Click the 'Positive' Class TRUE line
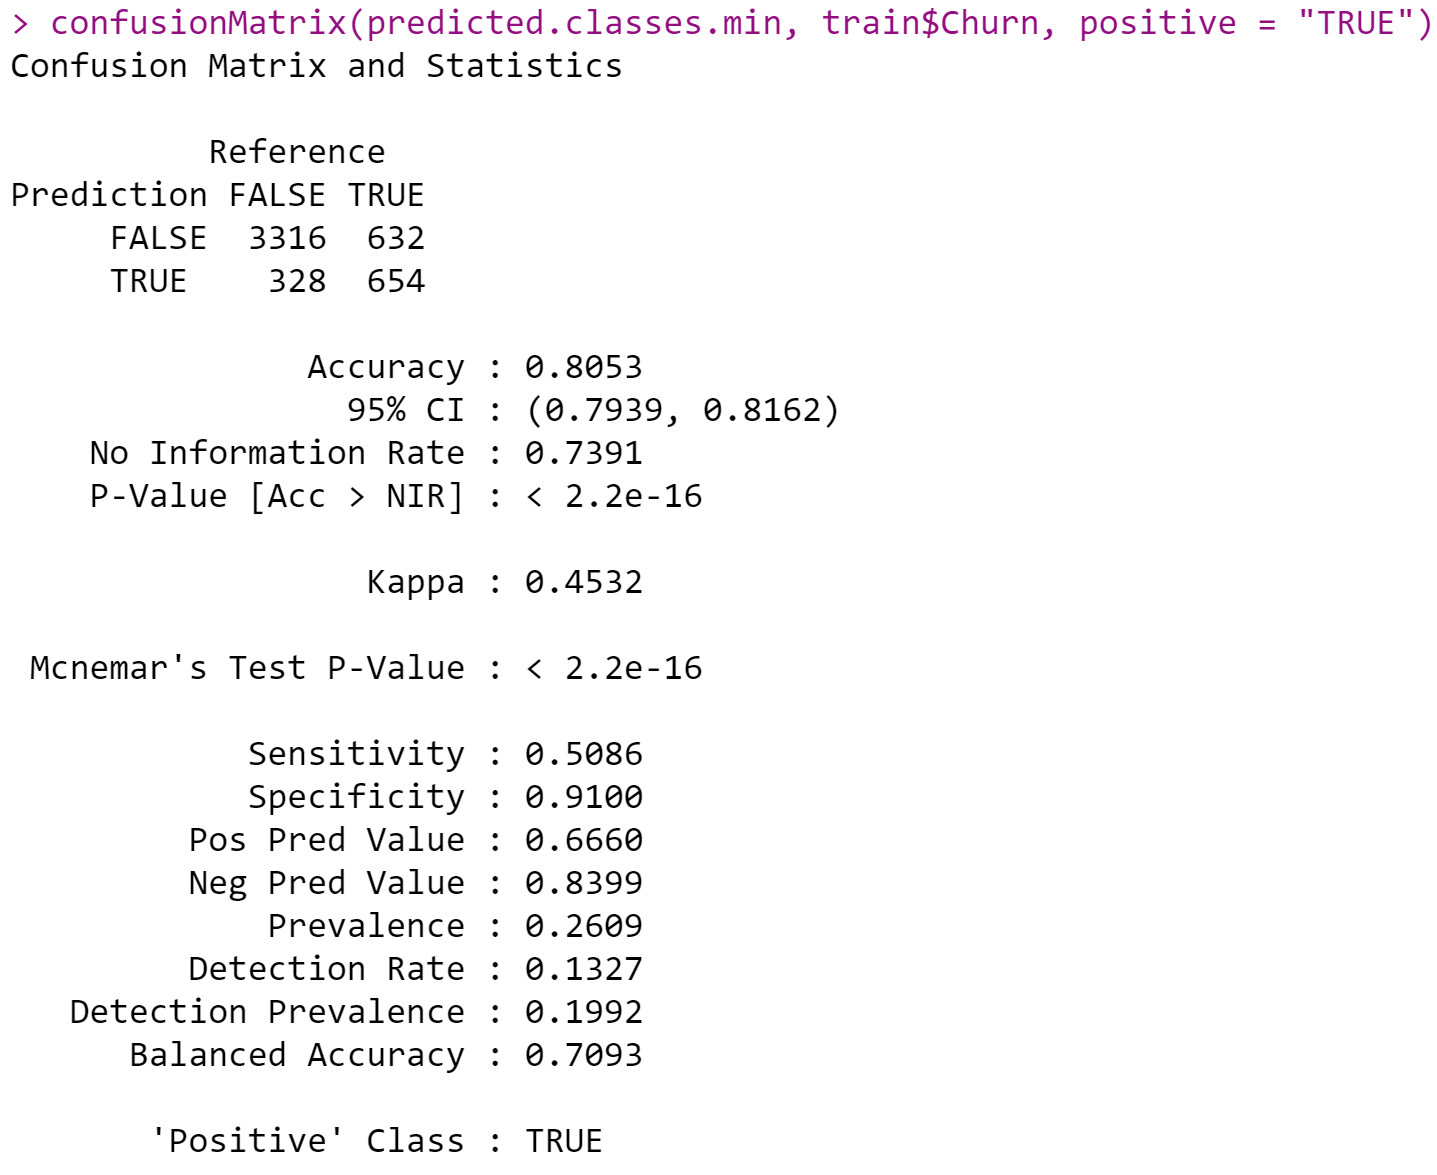1437x1175 pixels. point(377,1141)
